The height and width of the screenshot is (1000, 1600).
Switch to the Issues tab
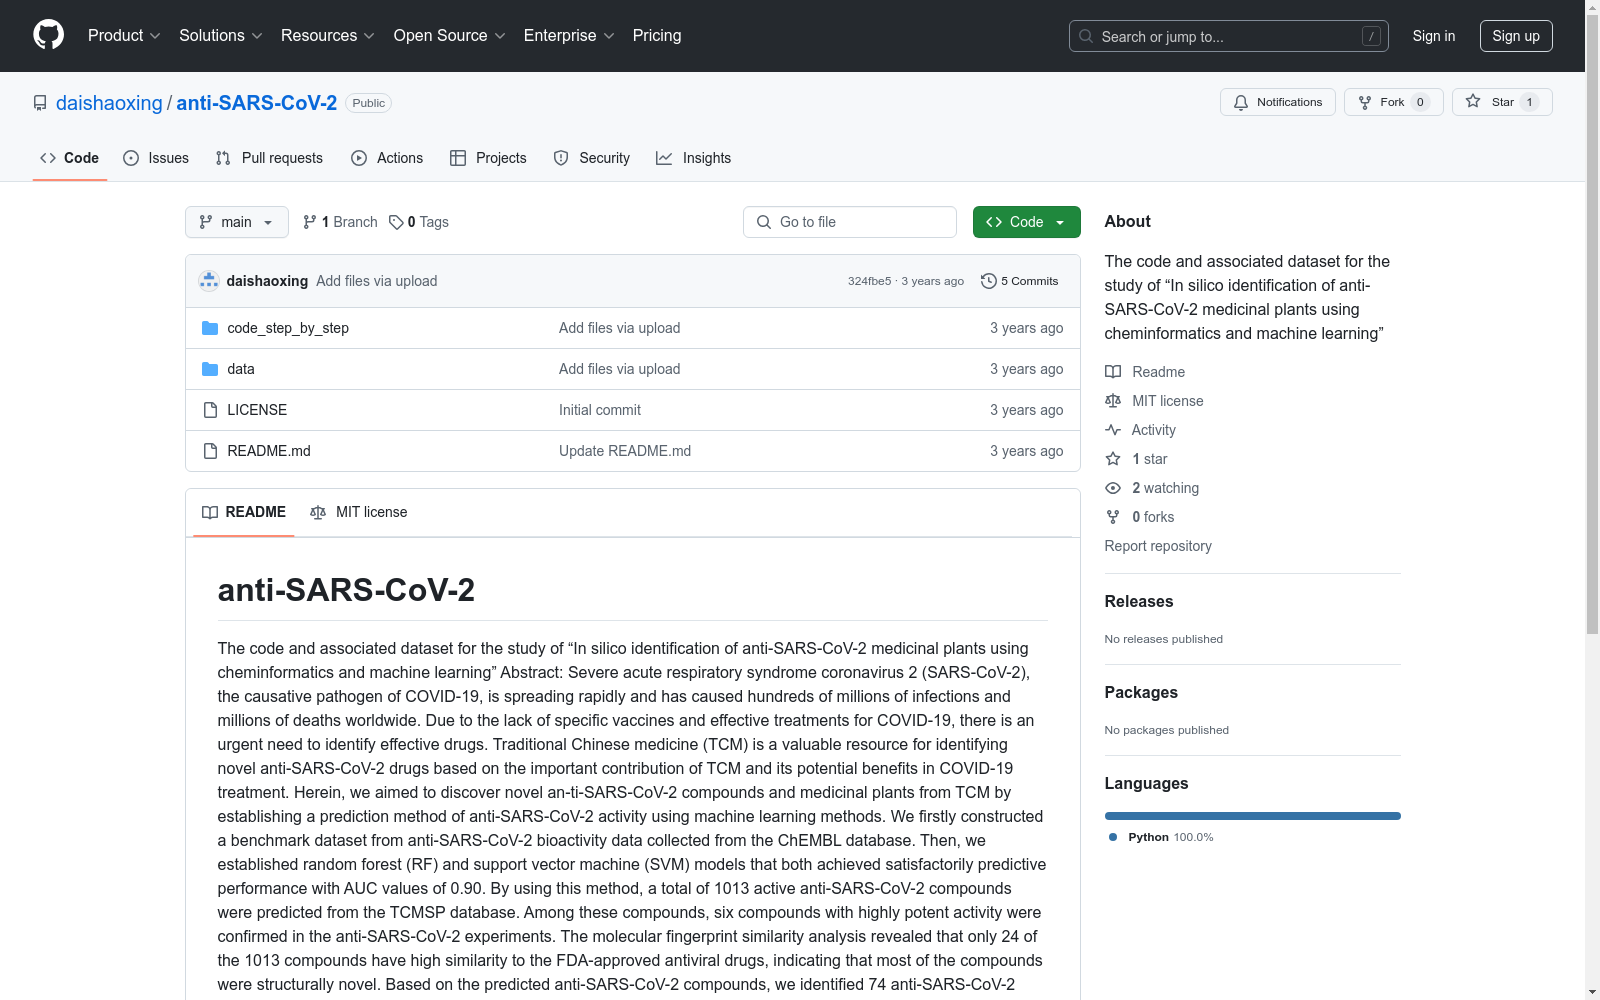pyautogui.click(x=156, y=158)
